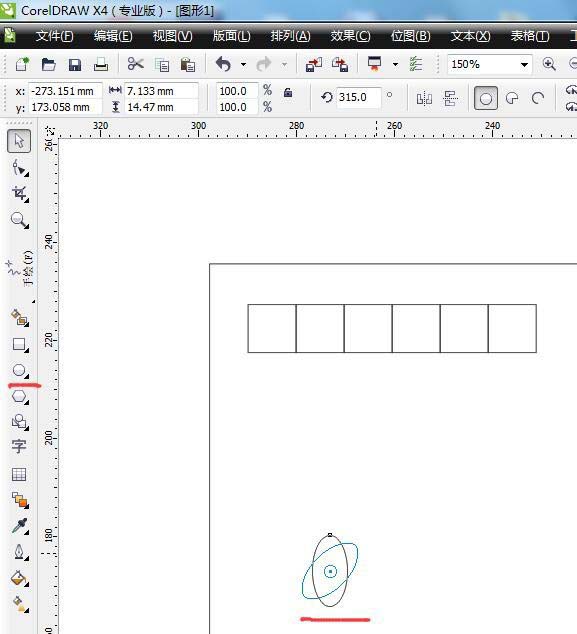
Task: Undo the last action
Action: 223,64
